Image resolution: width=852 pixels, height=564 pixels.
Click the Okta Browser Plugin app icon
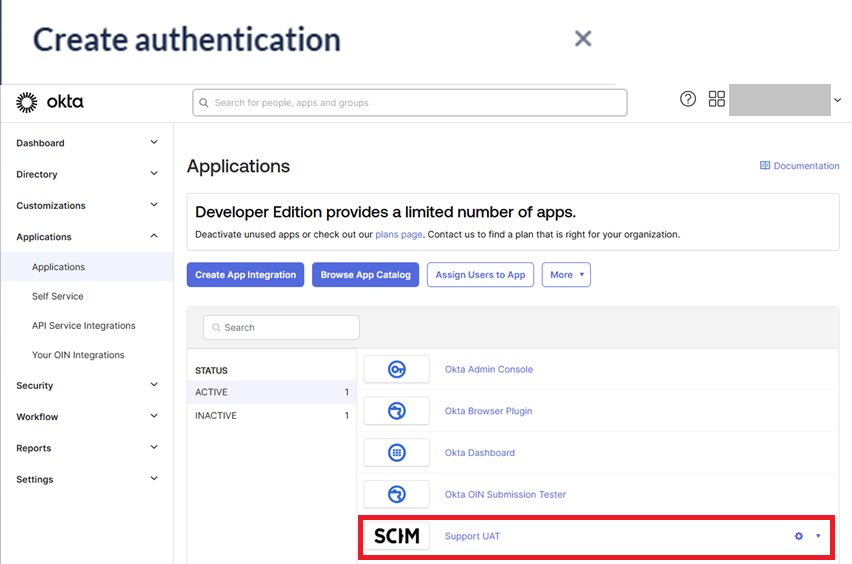[396, 411]
